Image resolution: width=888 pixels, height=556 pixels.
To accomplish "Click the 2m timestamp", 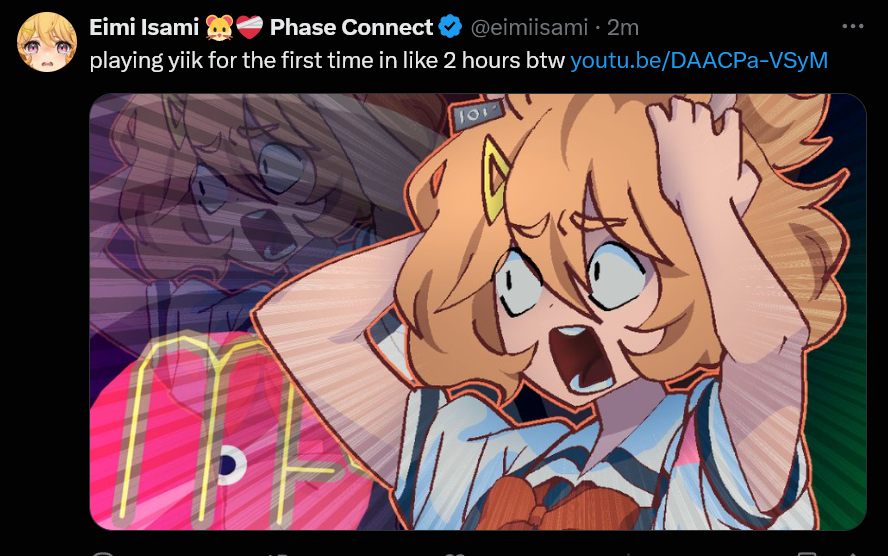I will pos(622,27).
